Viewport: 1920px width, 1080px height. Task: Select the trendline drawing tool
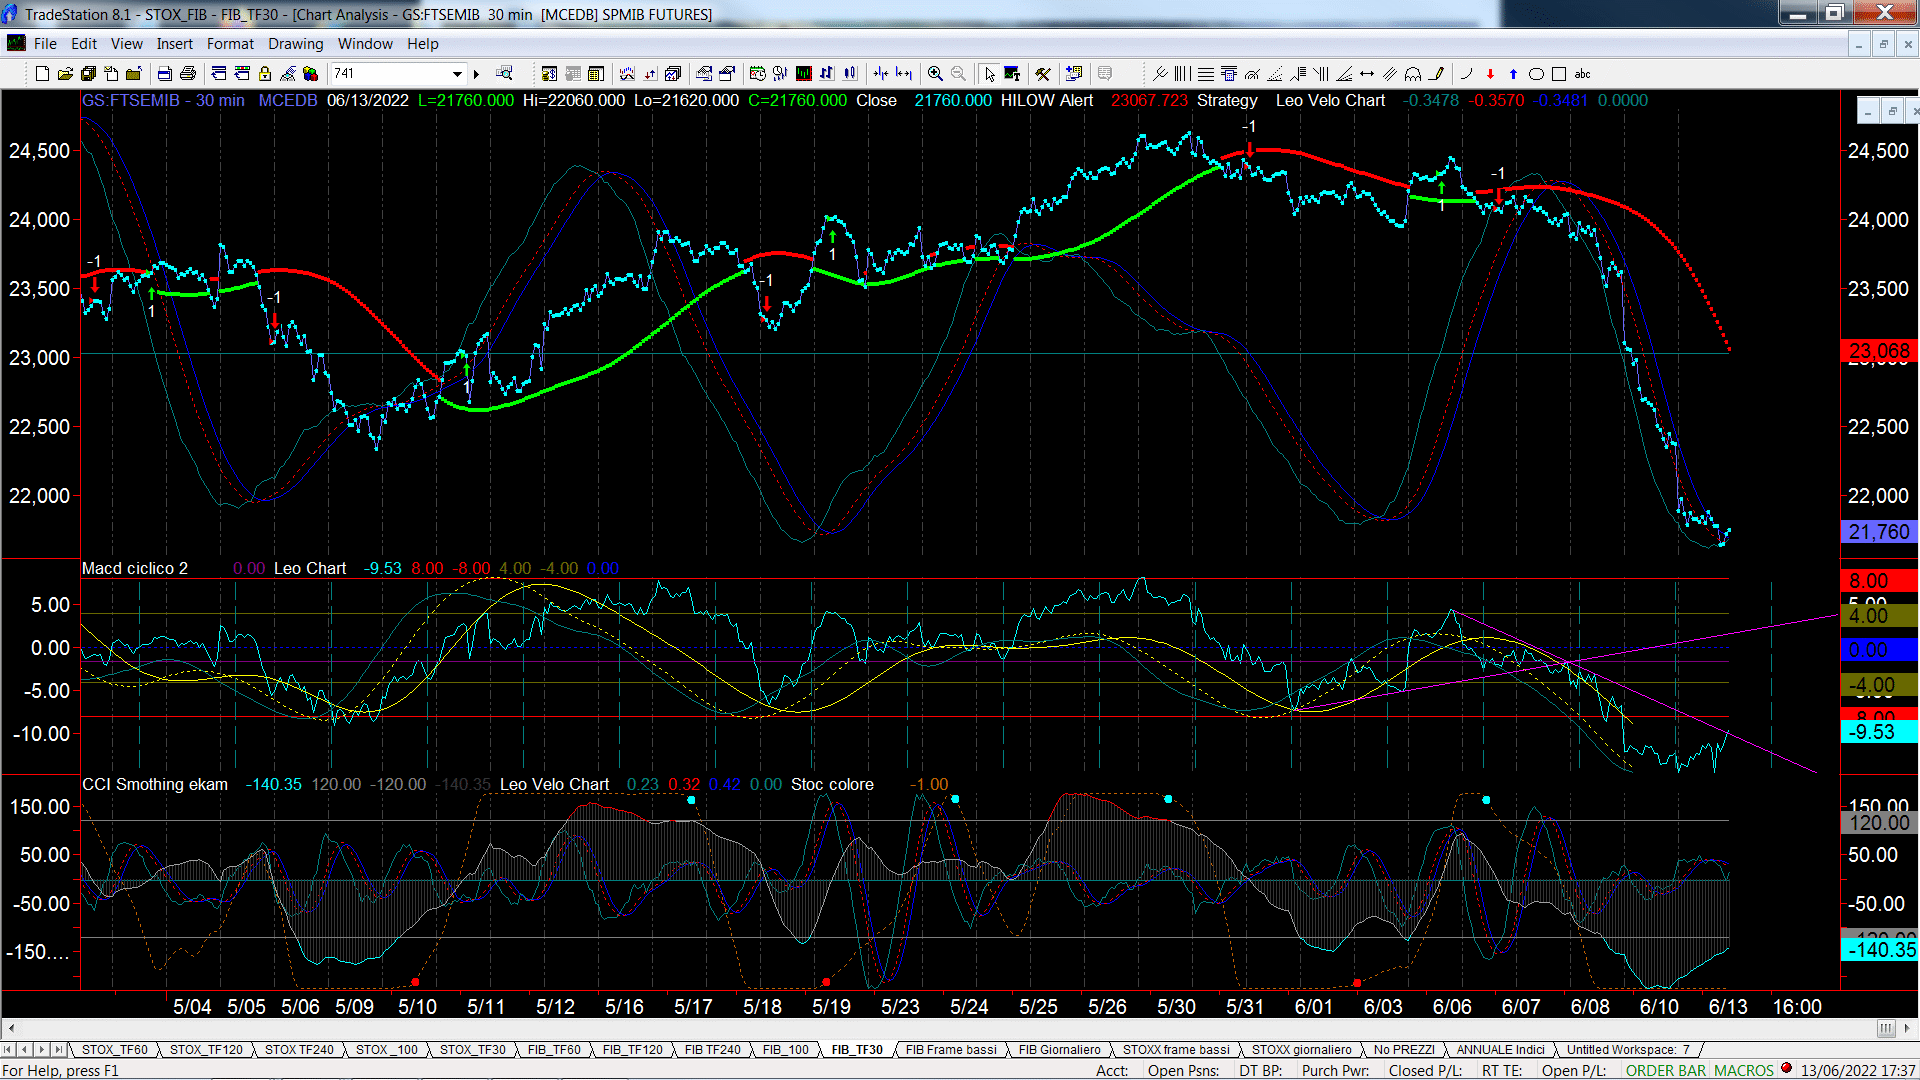(x=1160, y=73)
